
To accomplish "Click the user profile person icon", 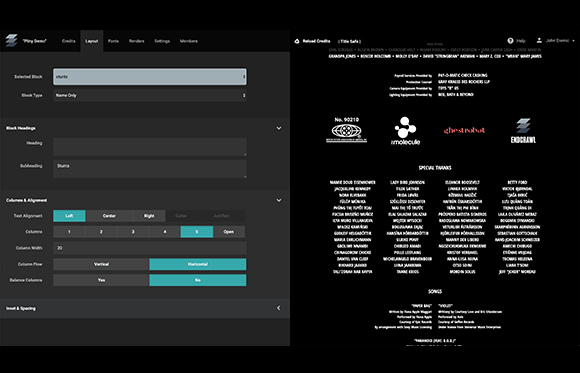I will click(x=539, y=41).
